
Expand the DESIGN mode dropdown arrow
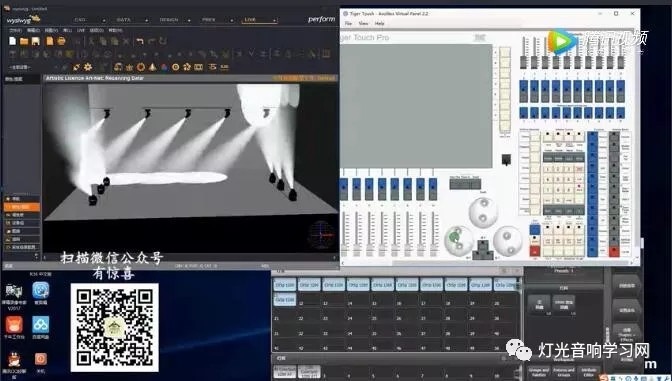tap(189, 20)
